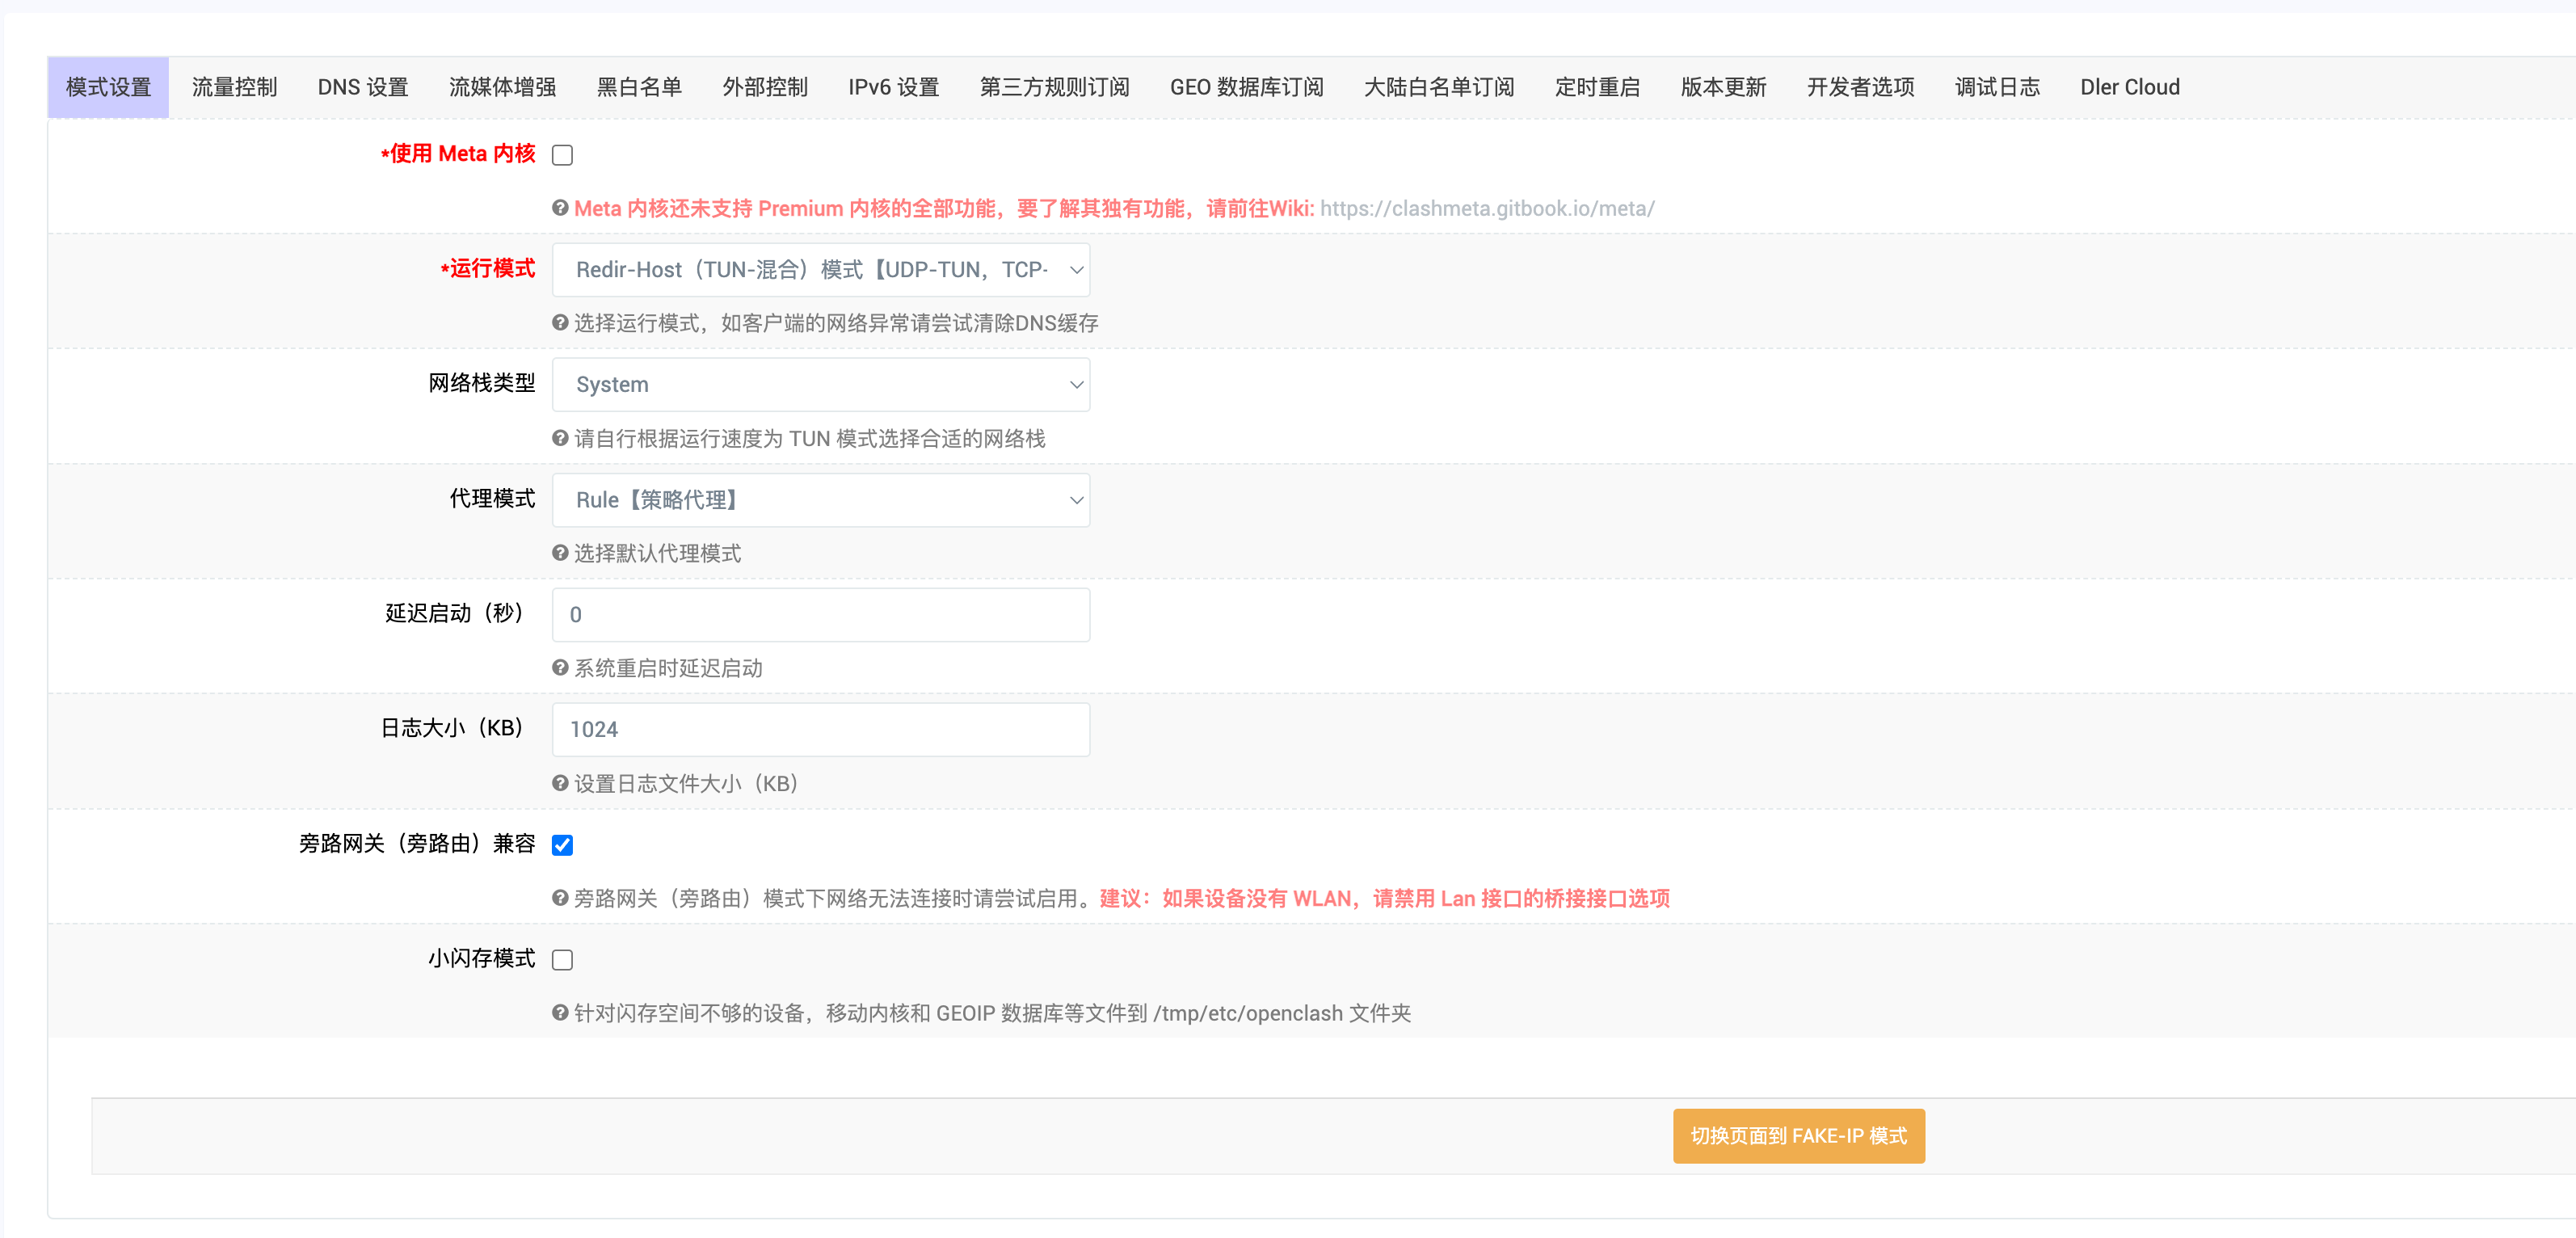2576x1238 pixels.
Task: Expand 网络栈类型 System dropdown
Action: click(820, 385)
